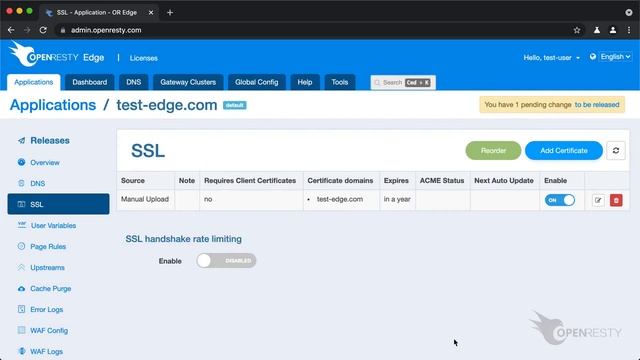
Task: Click the Releases paper plane icon
Action: pyautogui.click(x=22, y=140)
